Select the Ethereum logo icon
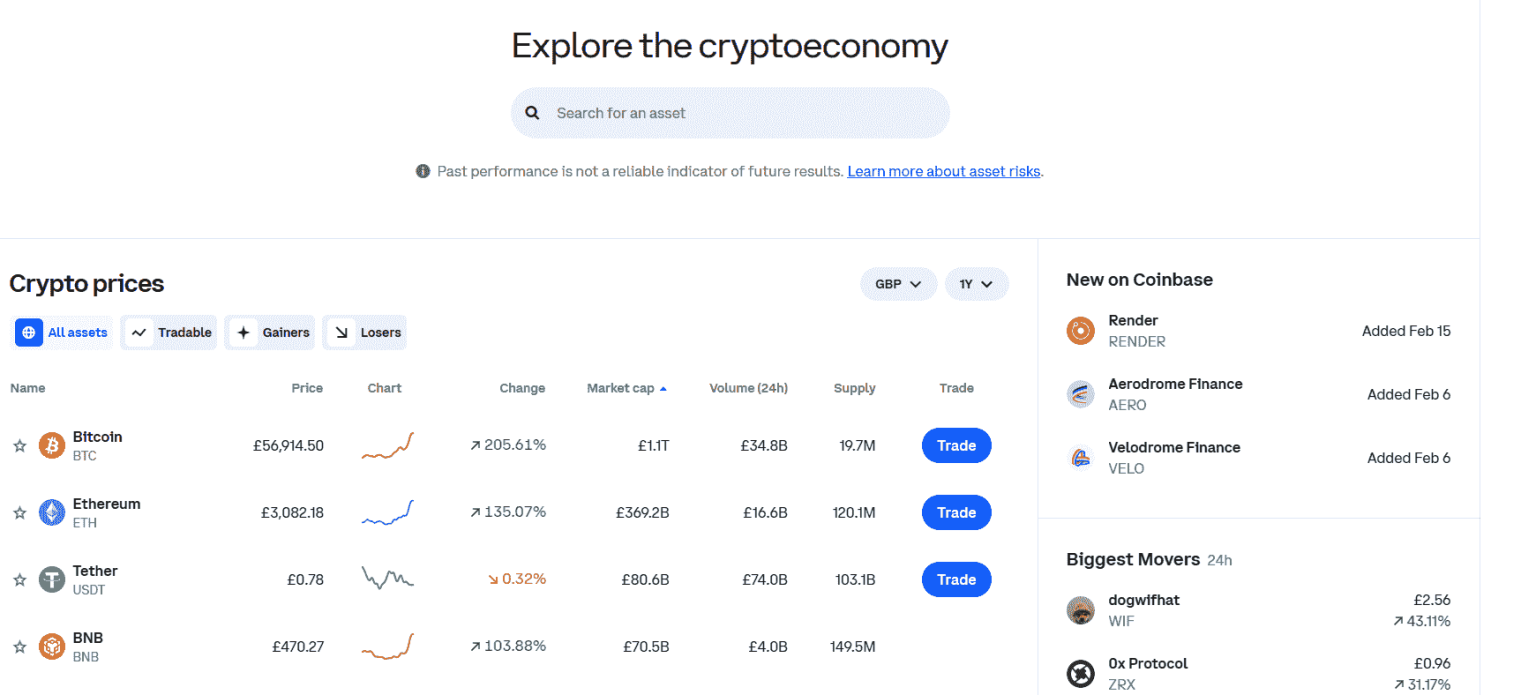Screen dimensions: 1536x695 pos(52,512)
